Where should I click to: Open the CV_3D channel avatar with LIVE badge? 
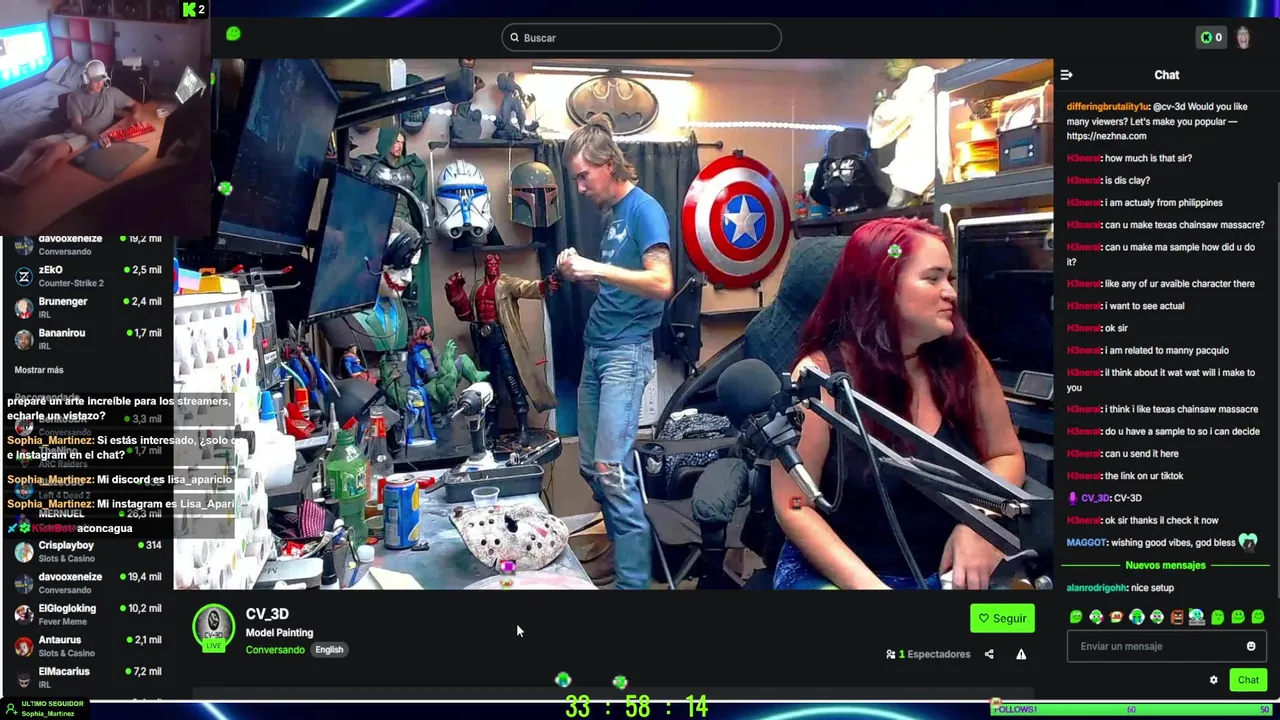coord(213,628)
